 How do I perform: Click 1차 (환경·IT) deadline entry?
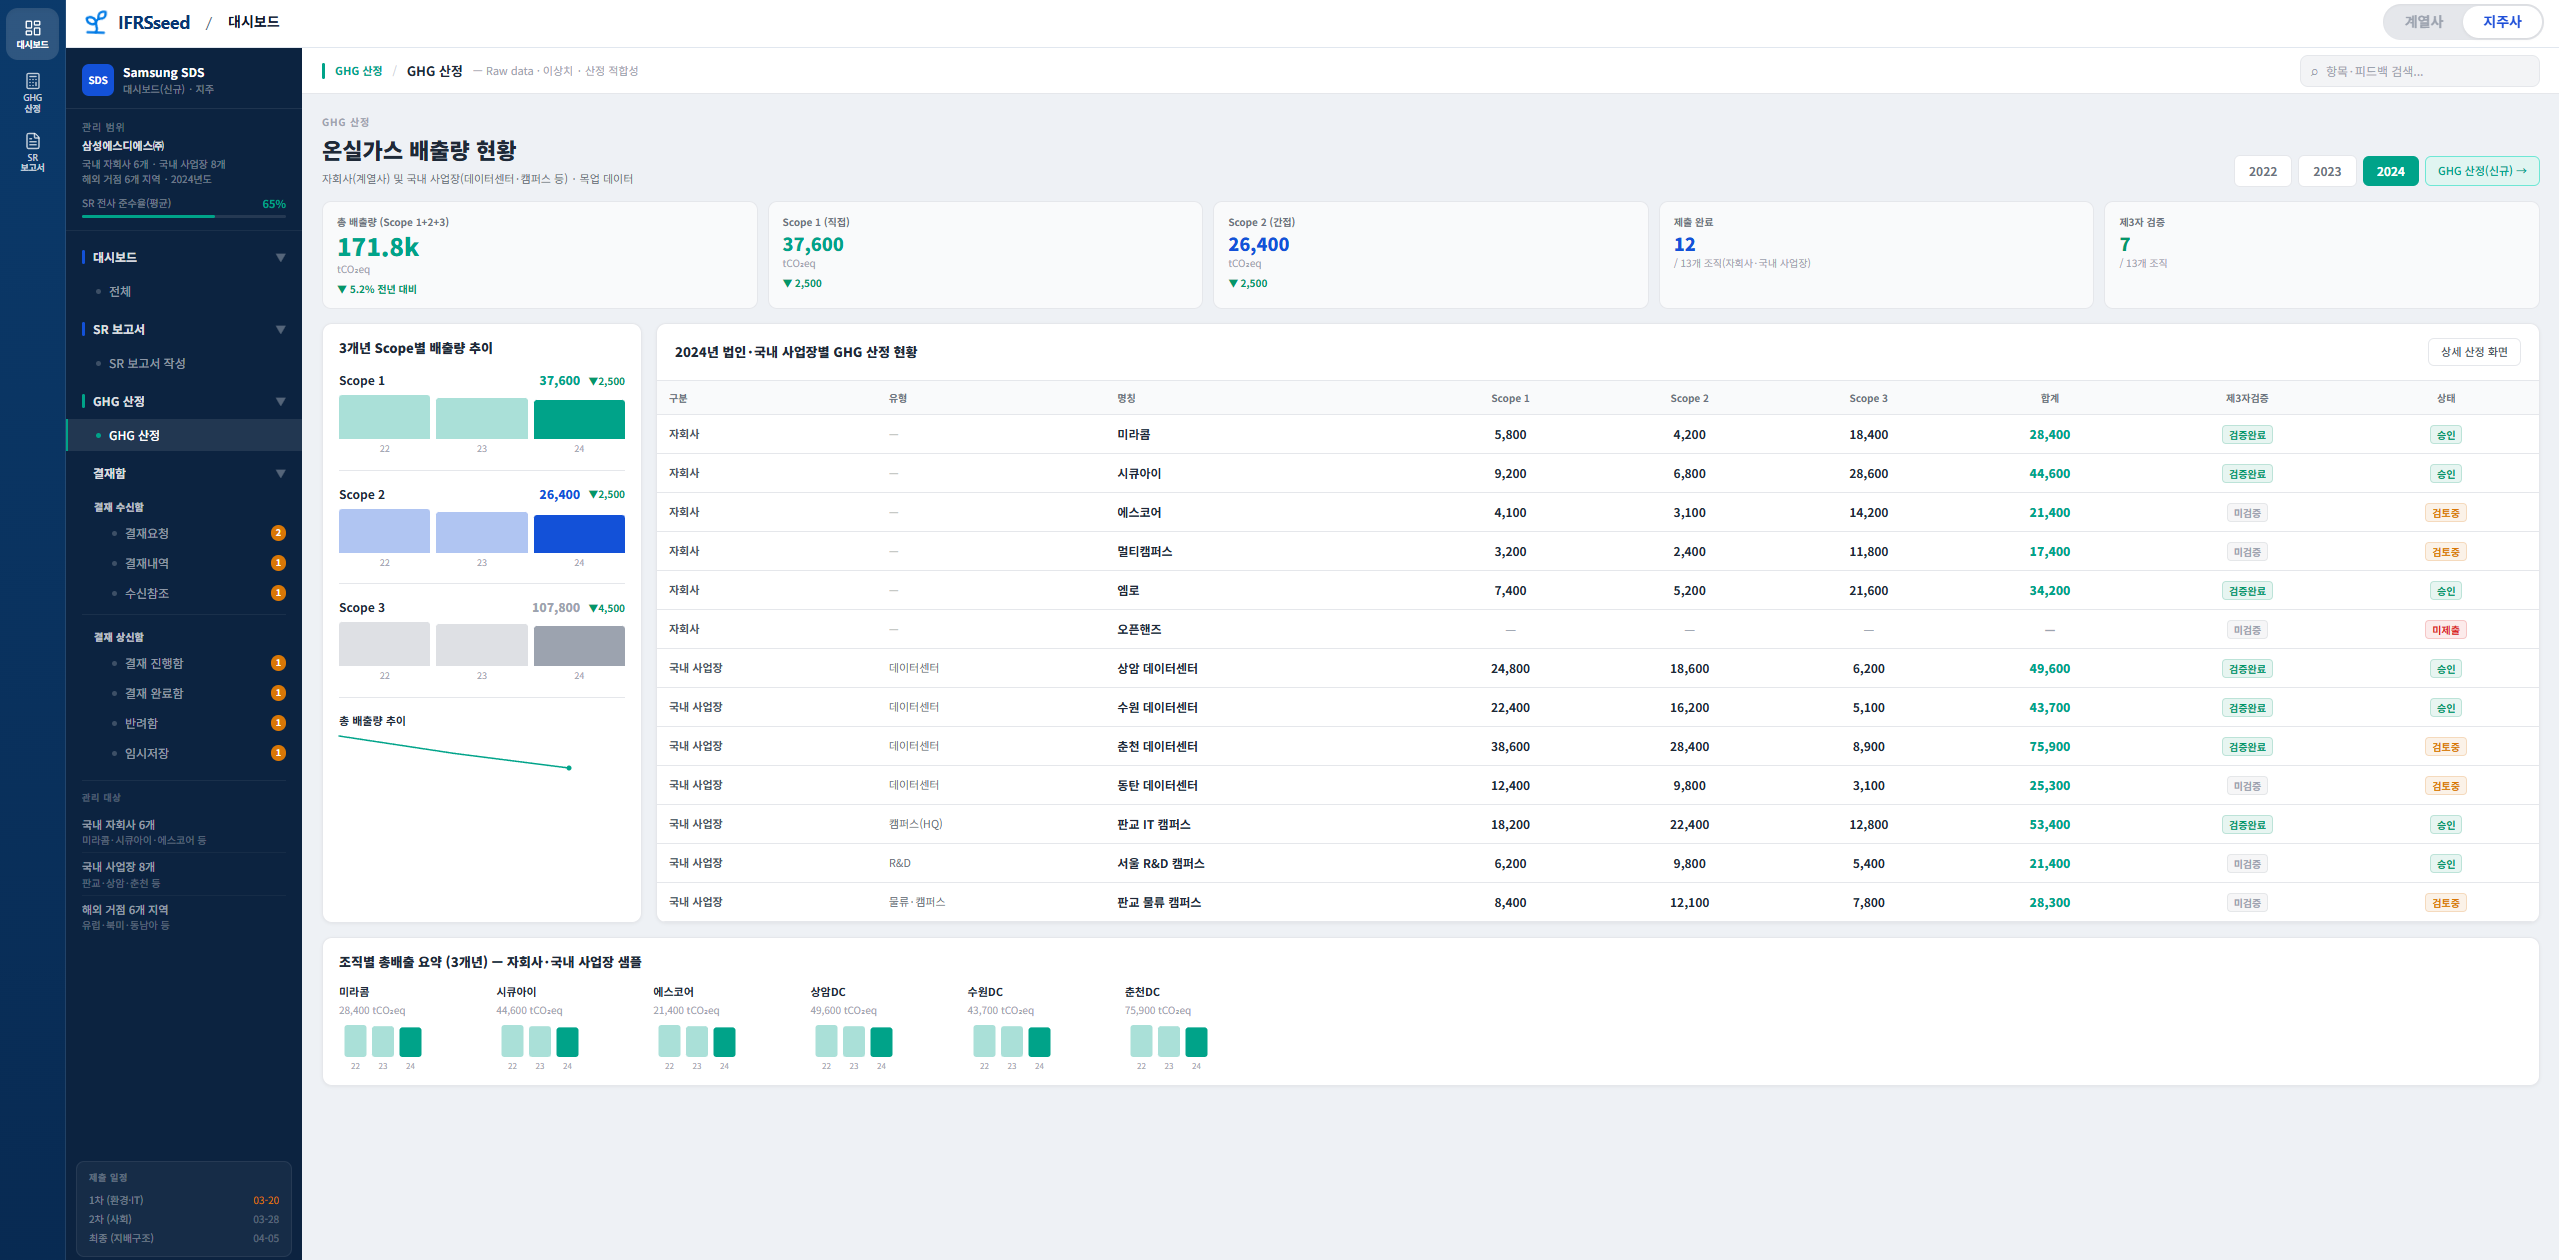pos(184,1200)
